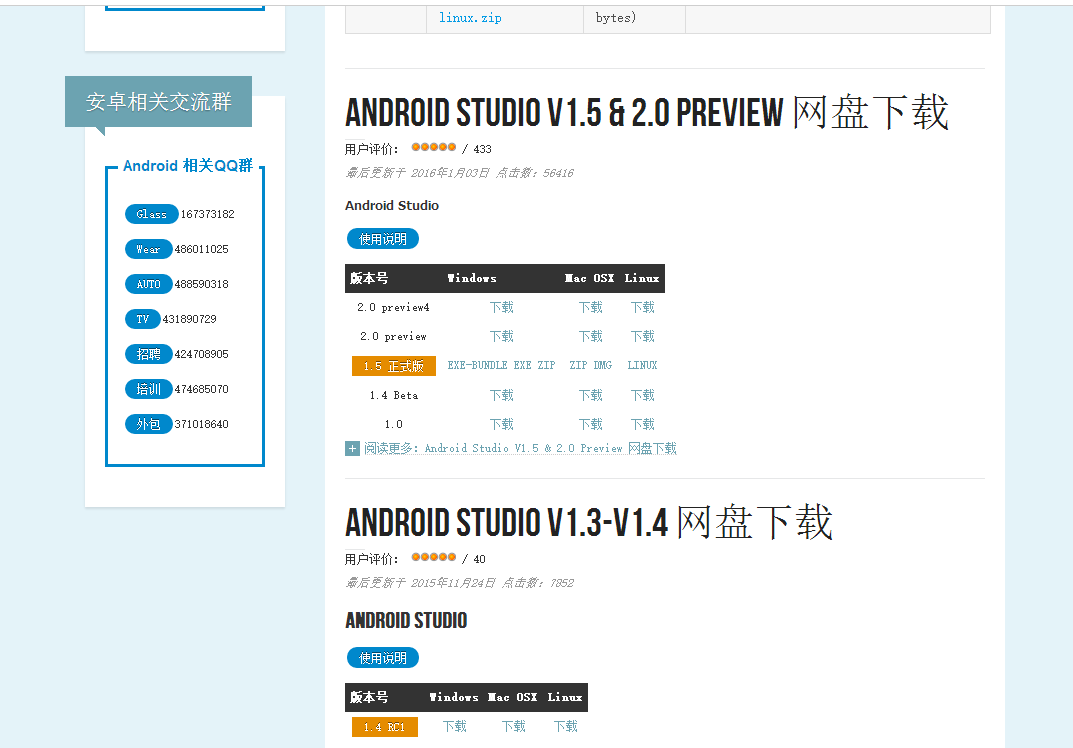Viewport: 1073px width, 748px height.
Task: Select the QQ number 431890729
Action: (x=190, y=319)
